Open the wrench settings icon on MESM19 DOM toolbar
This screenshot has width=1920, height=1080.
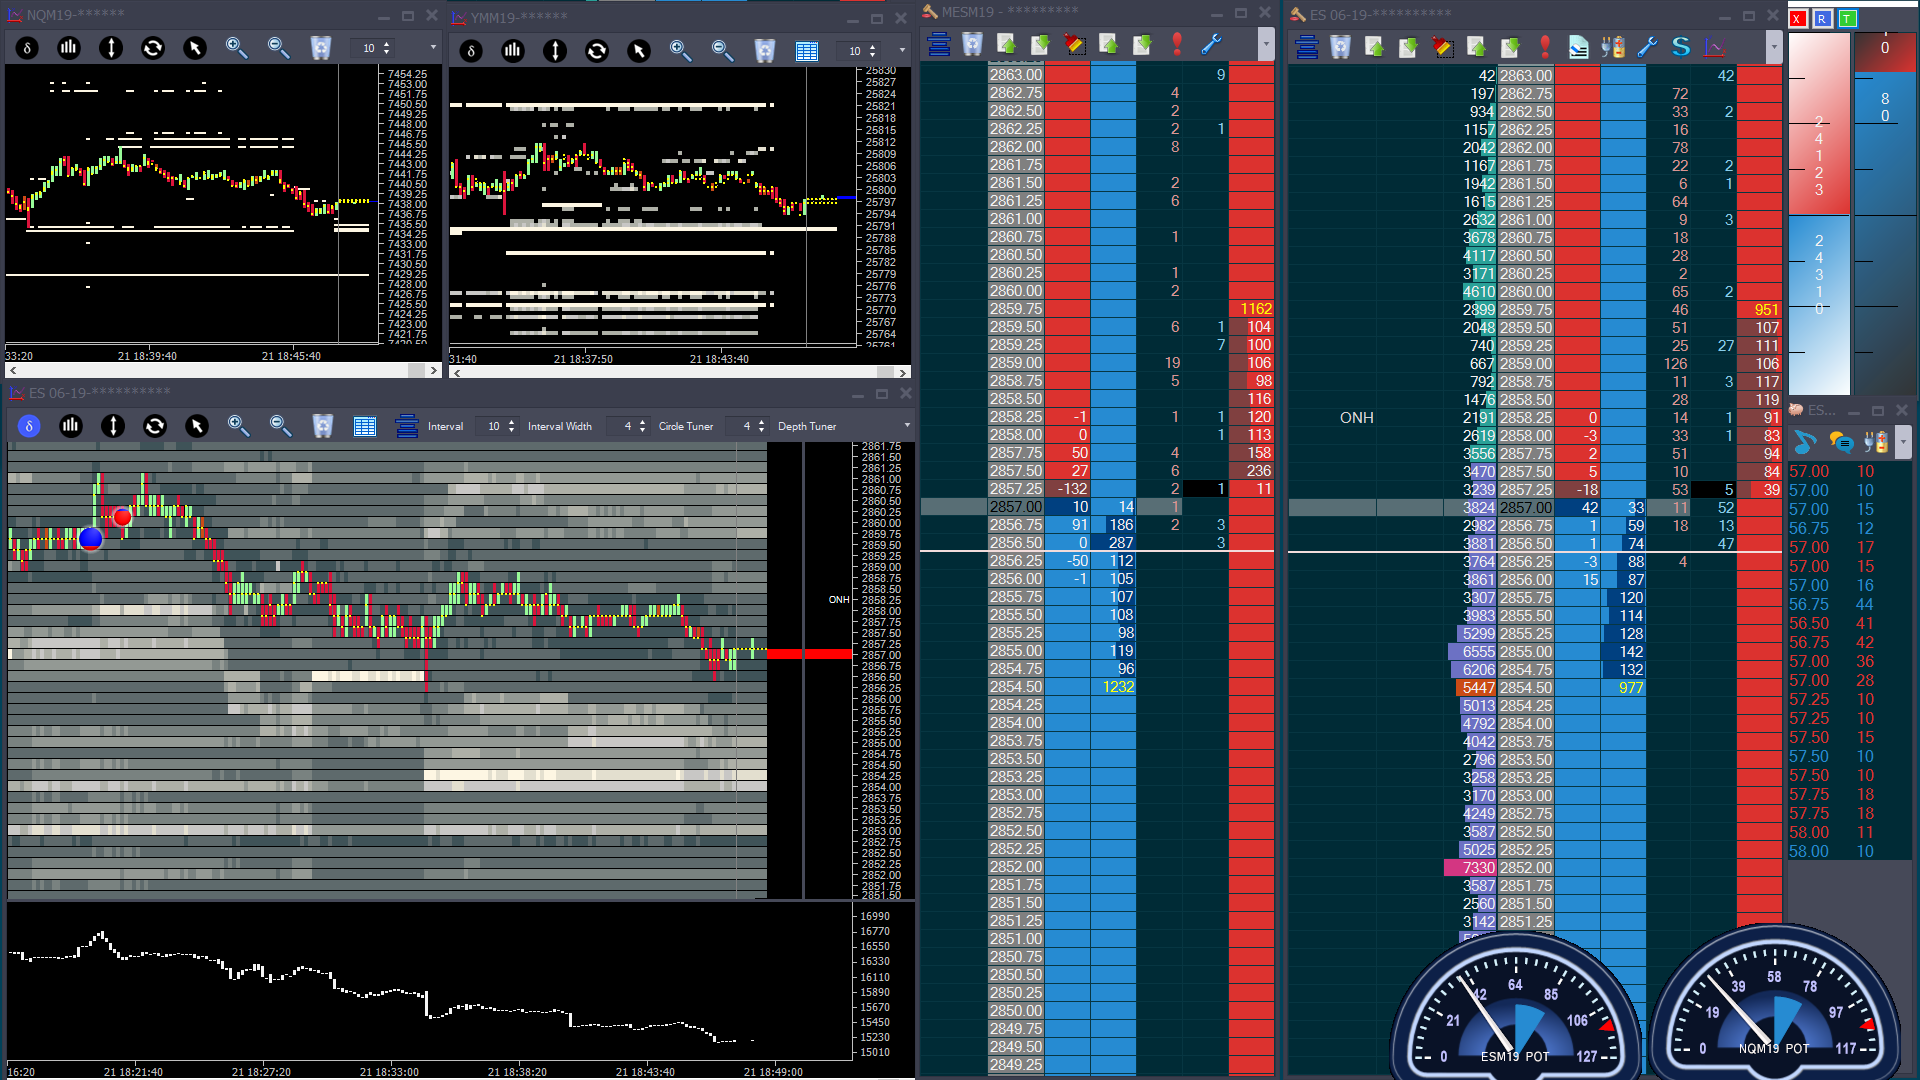tap(1211, 44)
